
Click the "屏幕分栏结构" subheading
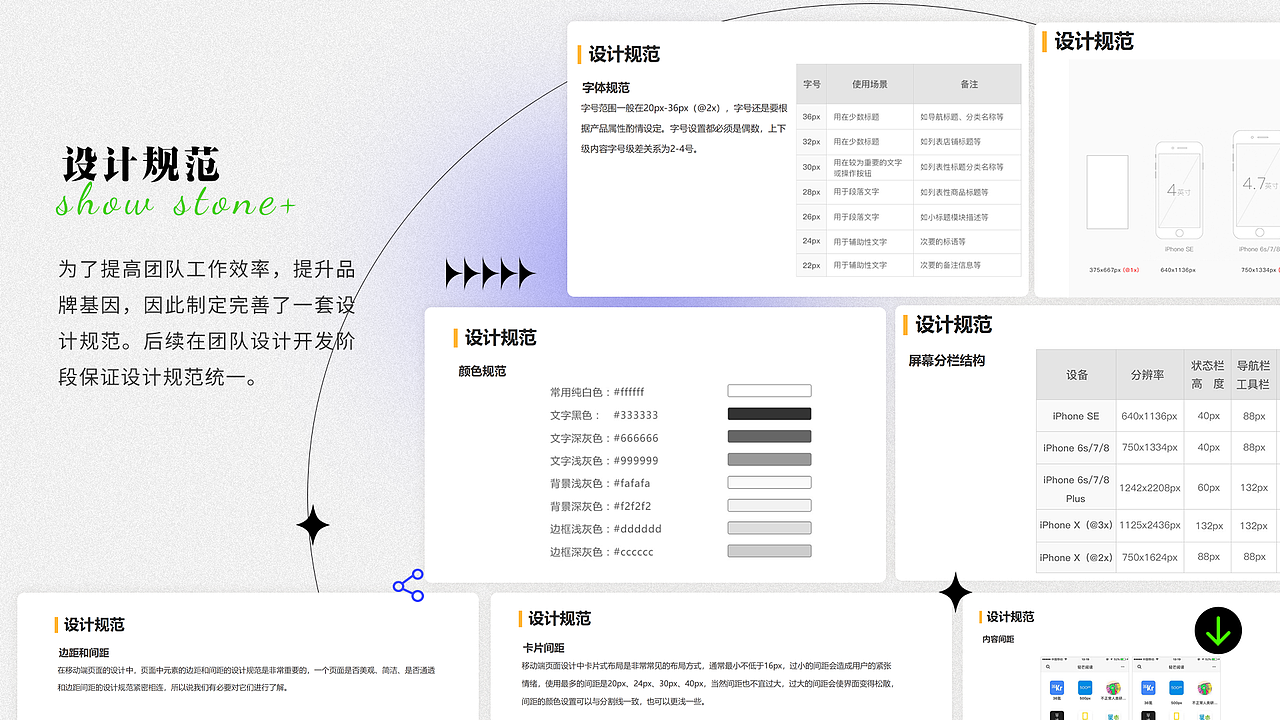click(947, 360)
